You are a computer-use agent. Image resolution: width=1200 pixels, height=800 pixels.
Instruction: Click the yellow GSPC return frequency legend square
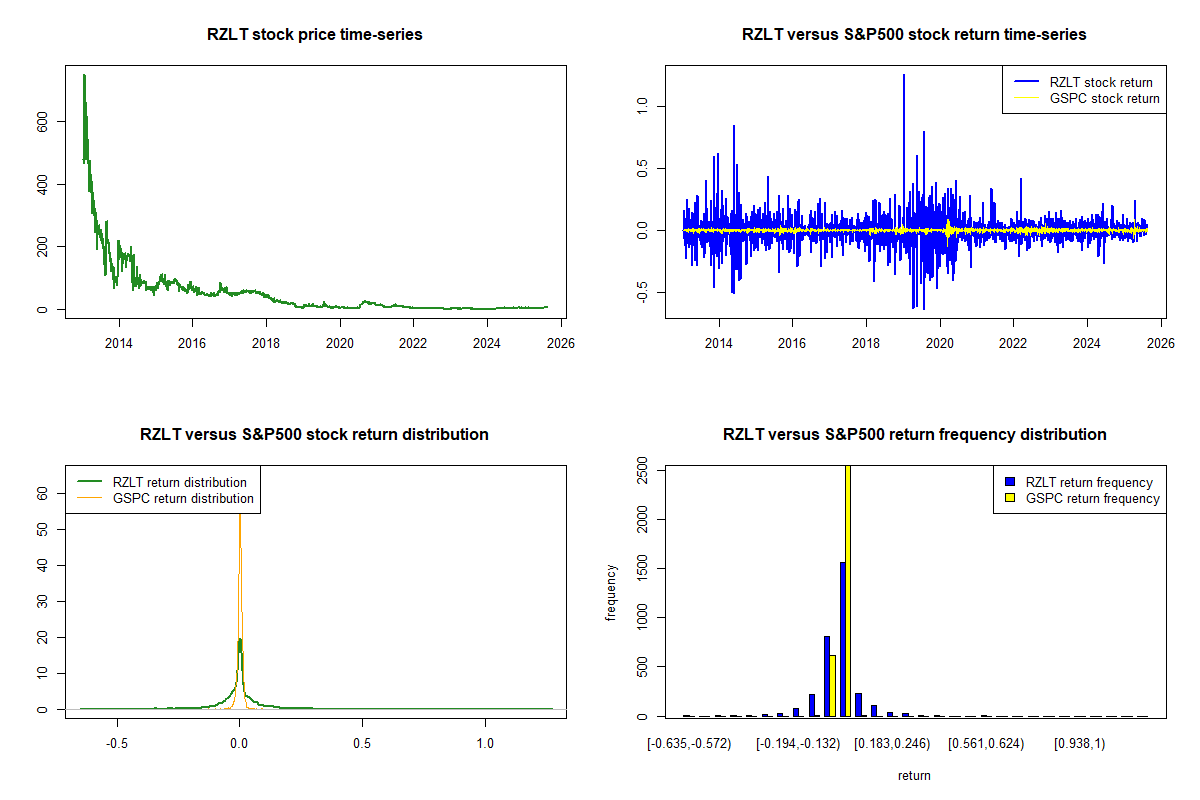1008,498
